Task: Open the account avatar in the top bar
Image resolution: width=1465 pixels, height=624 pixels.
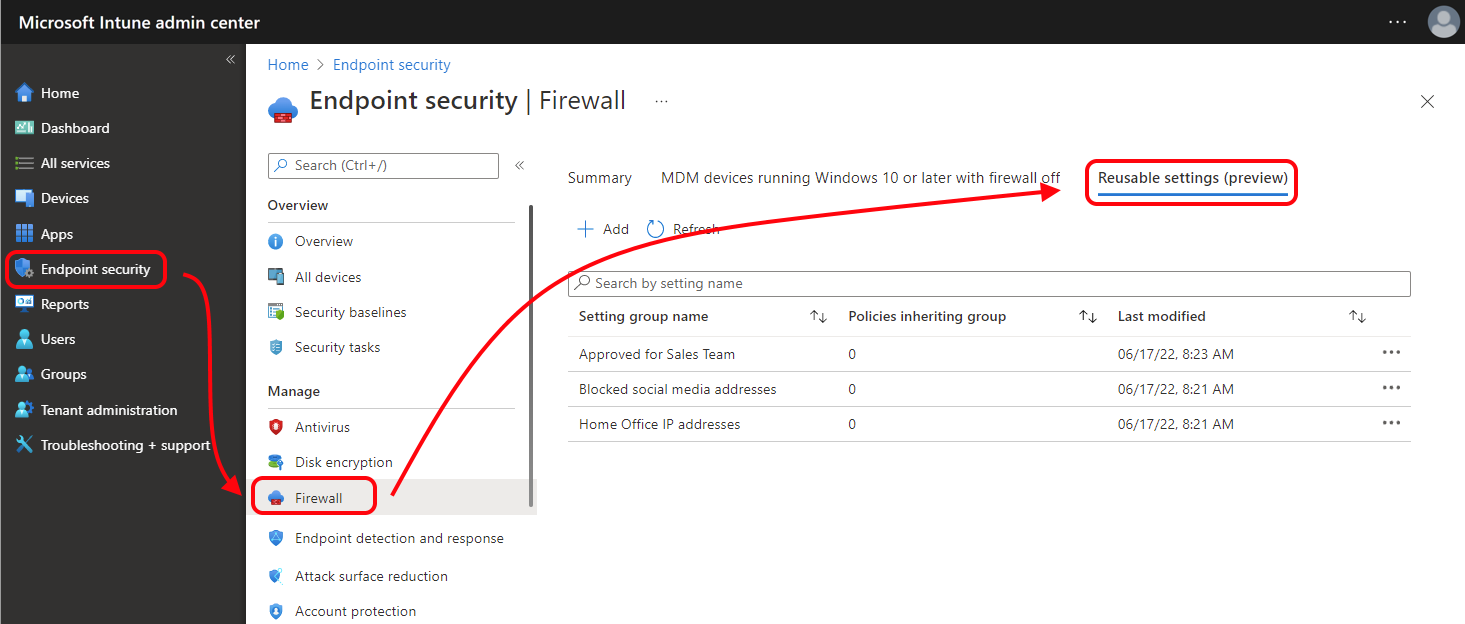Action: point(1443,21)
